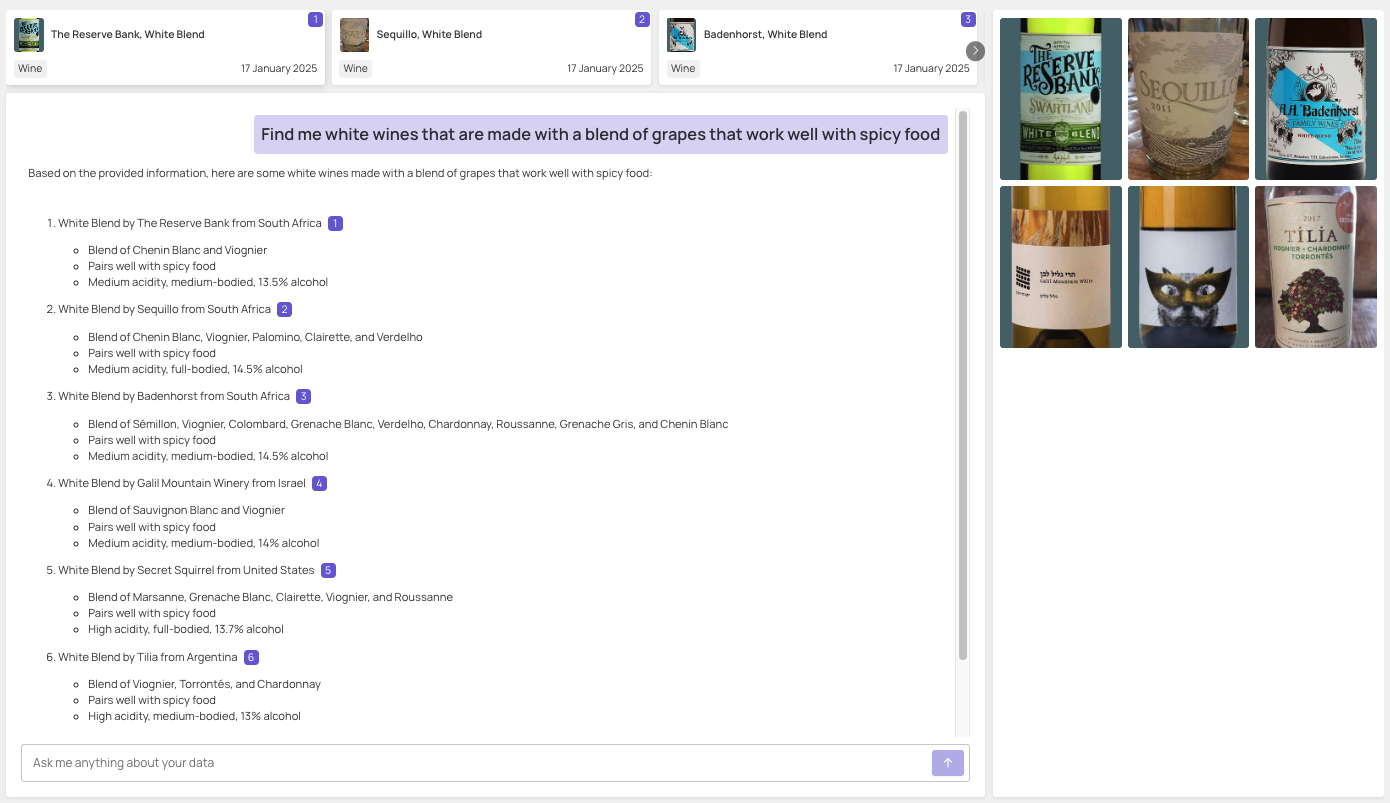1390x803 pixels.
Task: Click citation badge 2 beside Sequillo
Action: [284, 310]
